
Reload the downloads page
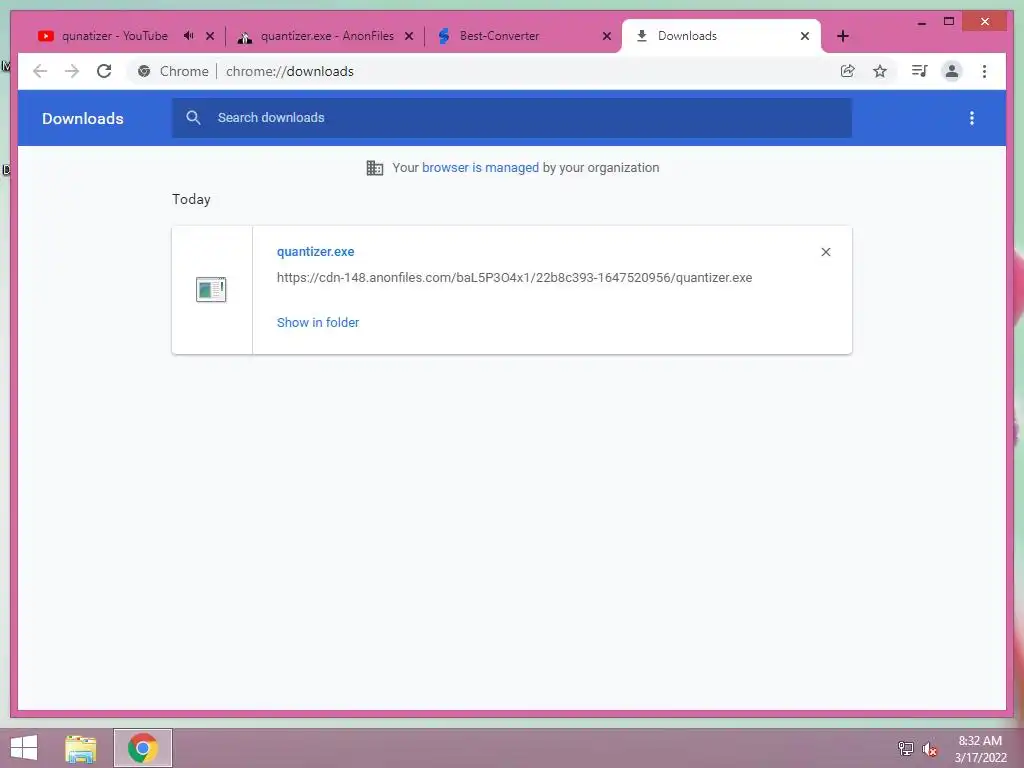(x=104, y=71)
